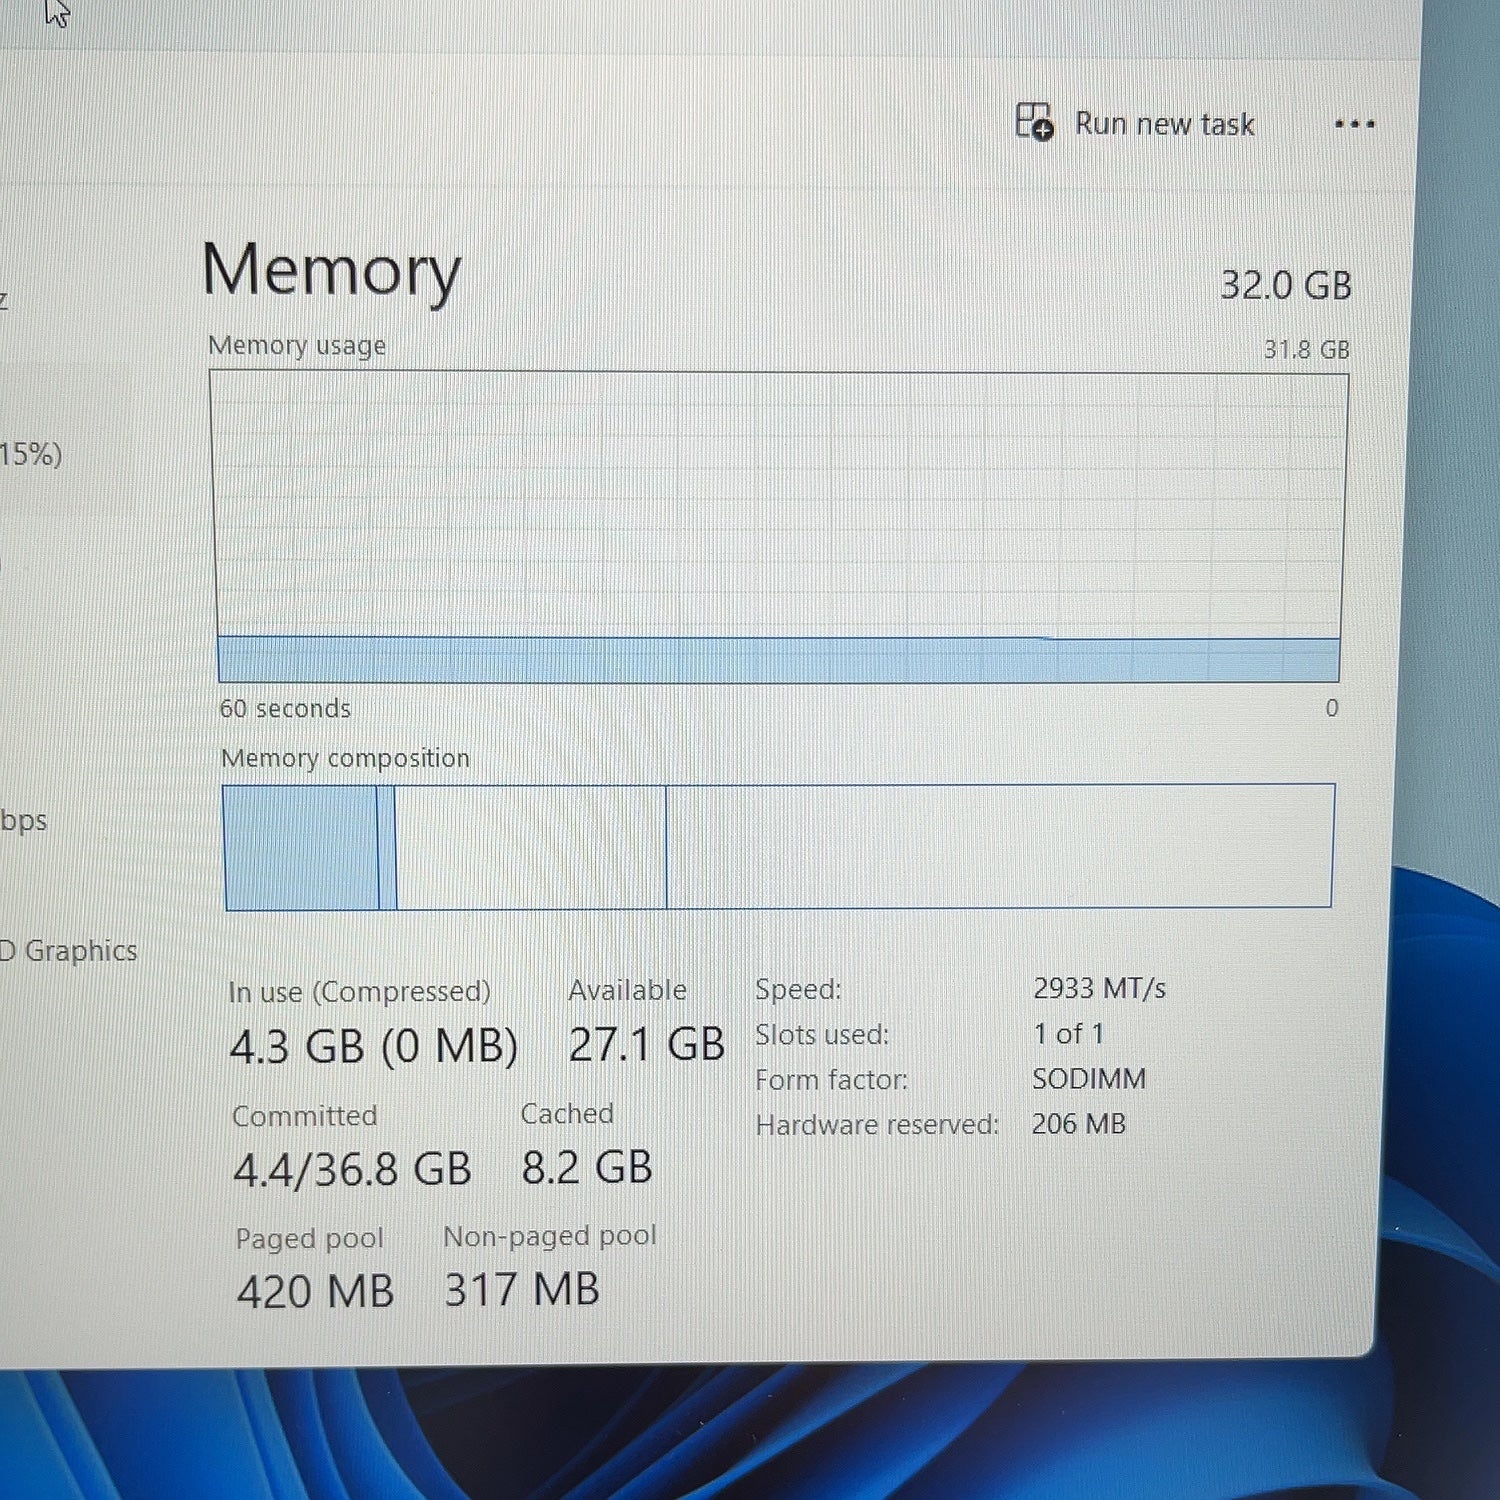Select the sidebar entry showing 15%
The image size is (1500, 1500).
[x=31, y=454]
